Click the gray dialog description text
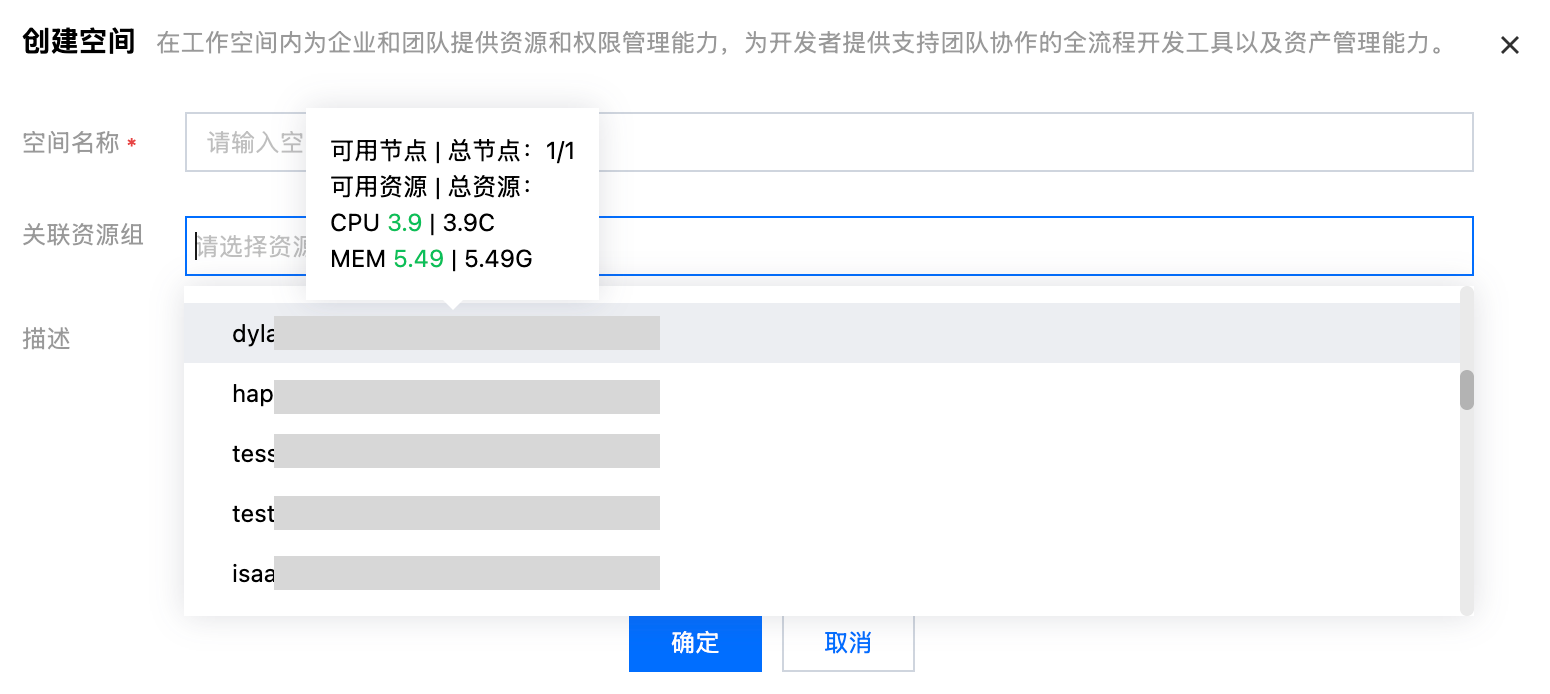Screen dimensions: 1550x694 [x=800, y=44]
